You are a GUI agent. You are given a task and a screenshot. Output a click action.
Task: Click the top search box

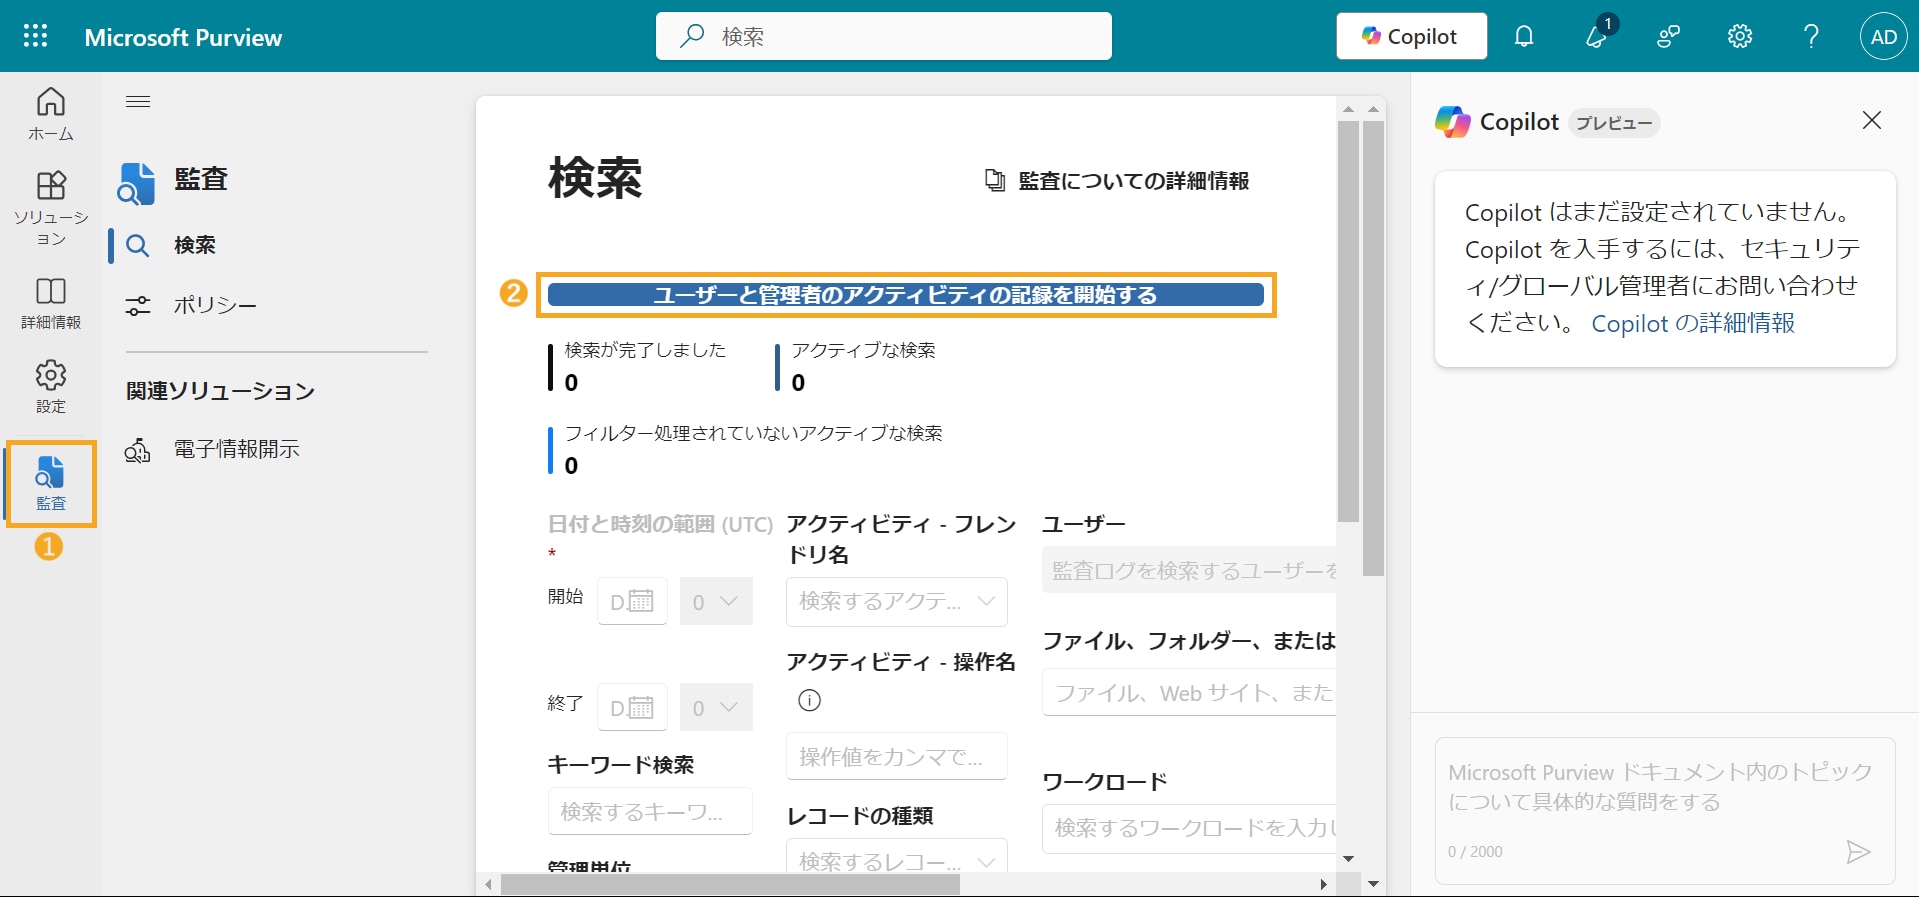tap(884, 36)
